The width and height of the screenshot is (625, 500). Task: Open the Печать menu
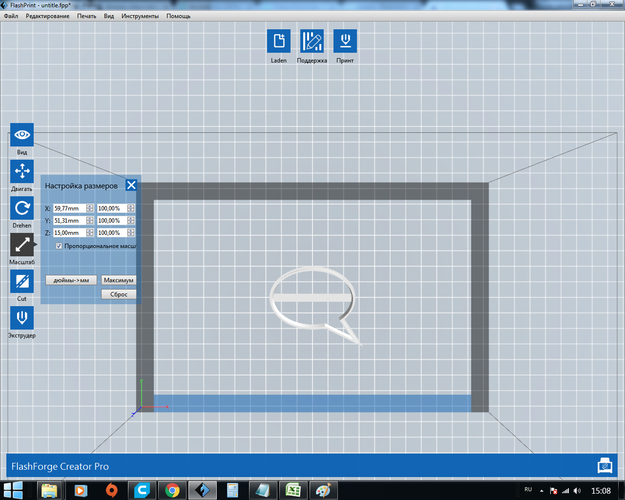pos(86,16)
